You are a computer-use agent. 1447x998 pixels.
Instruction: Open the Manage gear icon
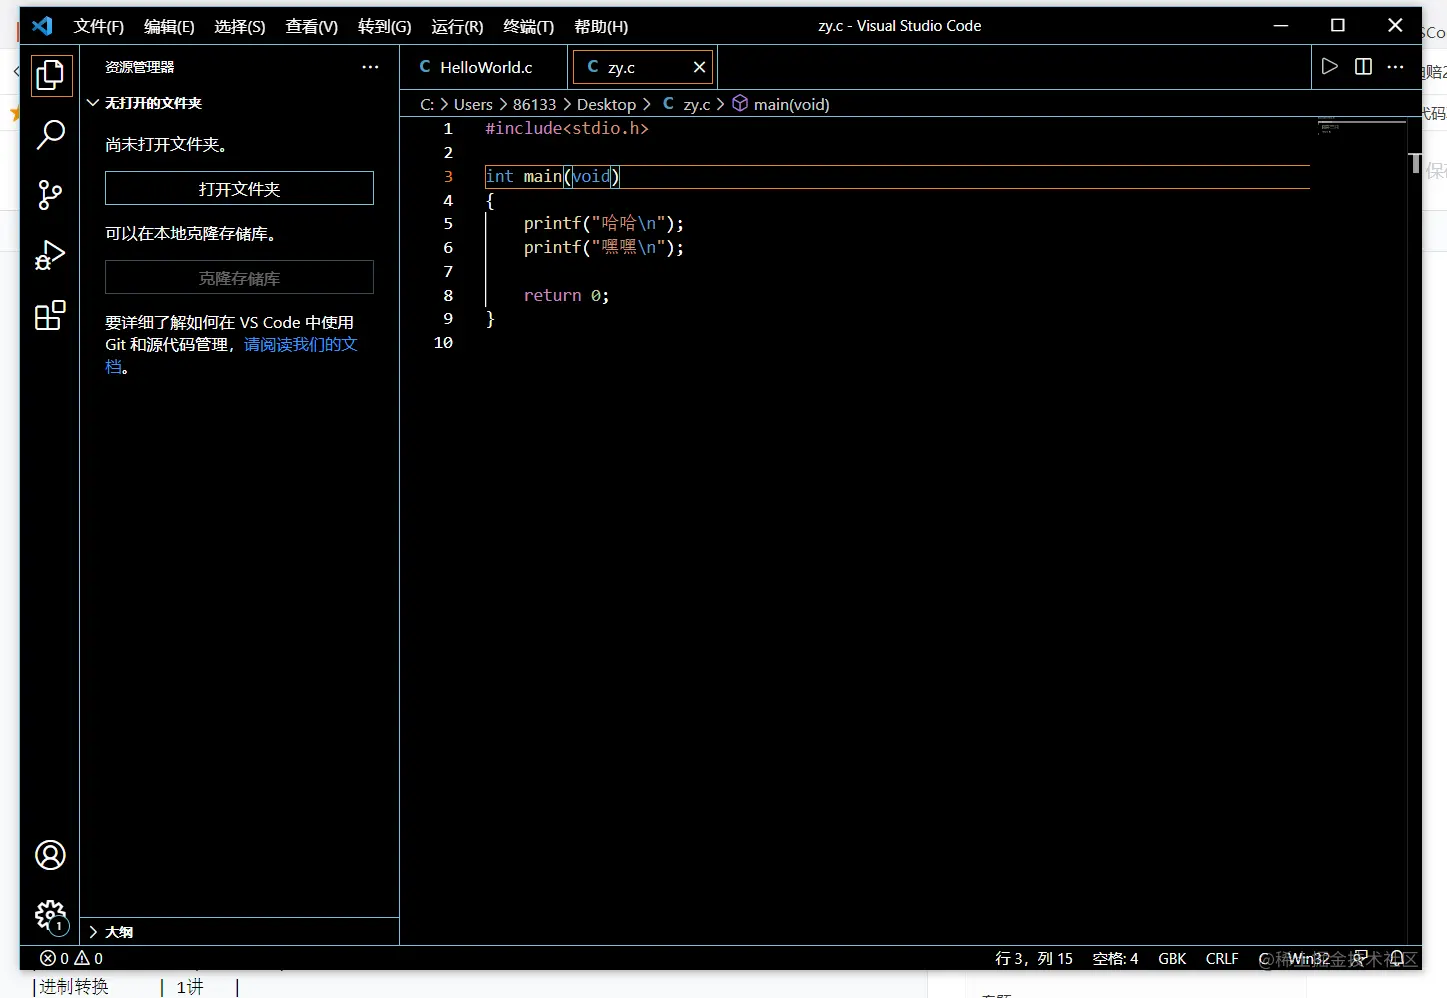pyautogui.click(x=50, y=915)
